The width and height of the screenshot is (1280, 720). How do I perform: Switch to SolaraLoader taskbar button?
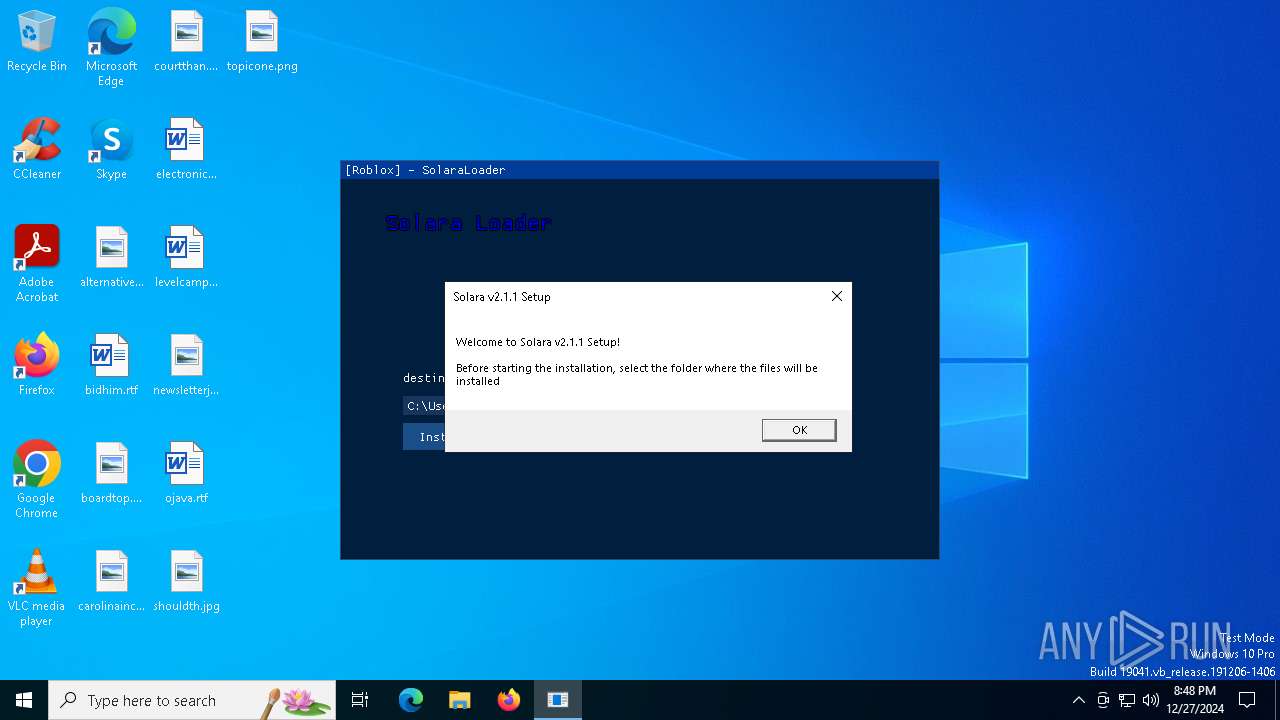pyautogui.click(x=558, y=700)
